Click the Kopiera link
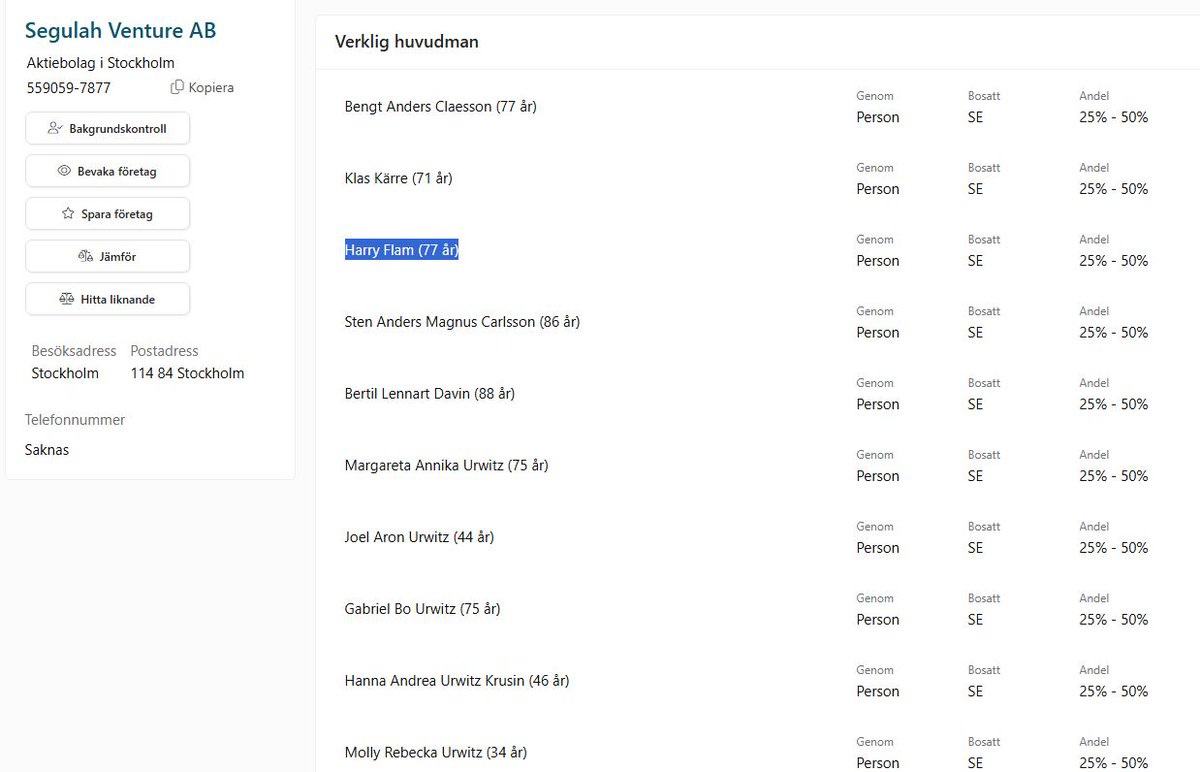The image size is (1200, 772). click(211, 87)
